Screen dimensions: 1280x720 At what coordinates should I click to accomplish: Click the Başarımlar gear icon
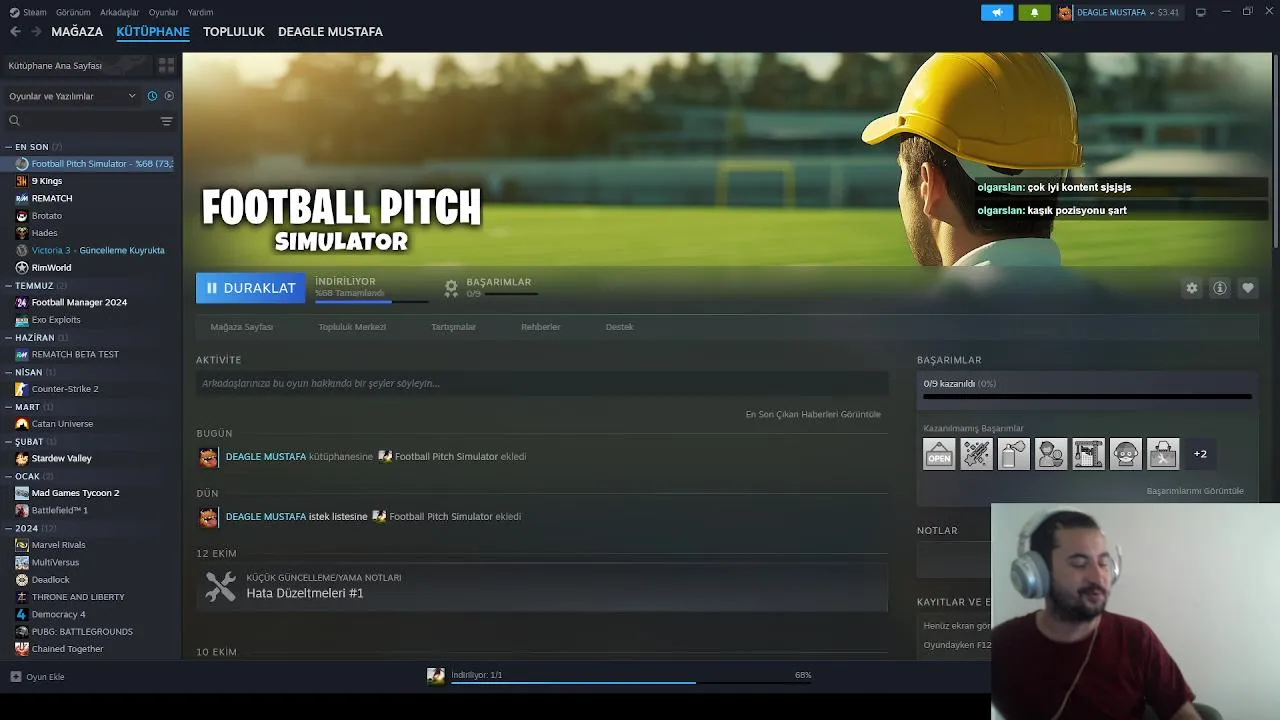451,288
